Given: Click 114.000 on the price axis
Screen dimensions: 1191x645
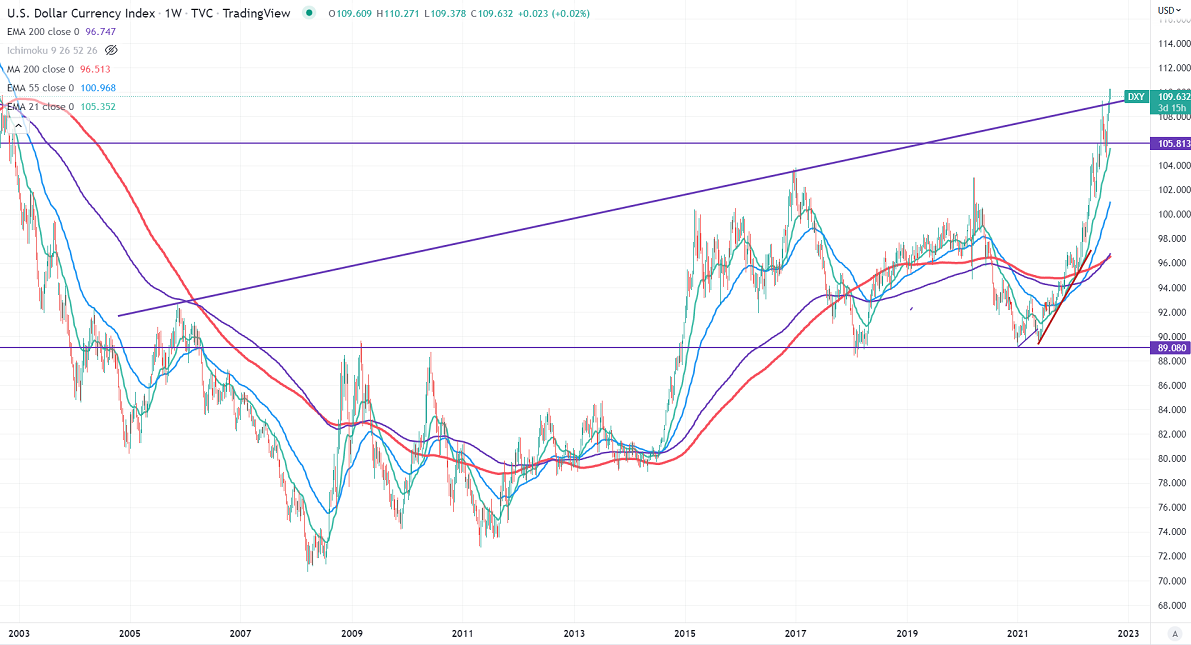Looking at the screenshot, I should 1174,44.
